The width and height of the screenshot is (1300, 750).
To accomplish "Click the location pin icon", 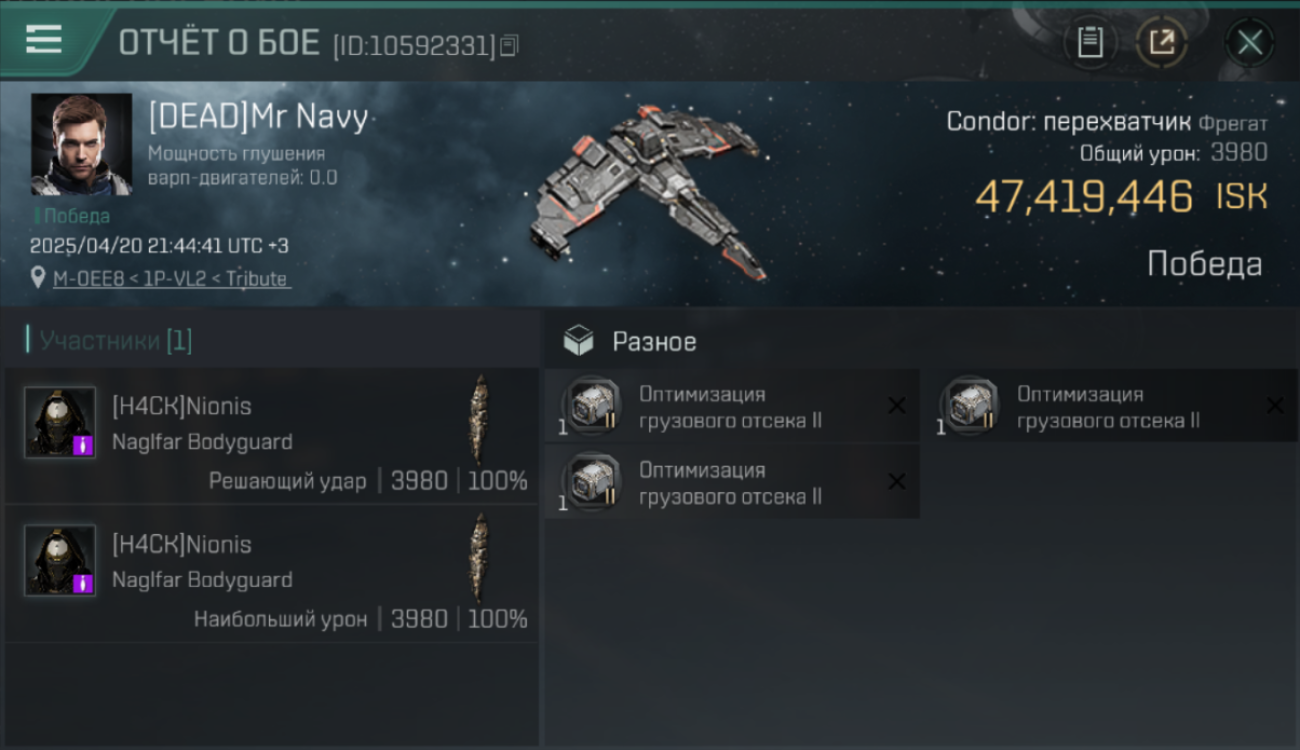I will [x=38, y=278].
